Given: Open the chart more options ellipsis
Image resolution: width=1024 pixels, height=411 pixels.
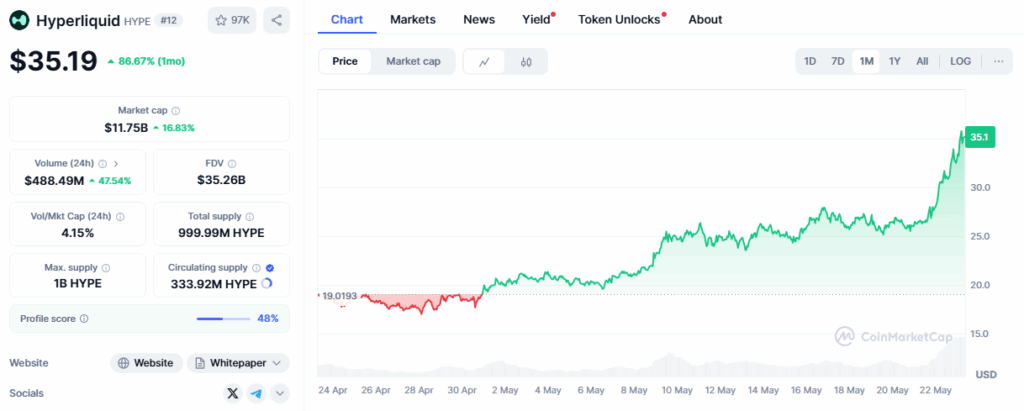Looking at the screenshot, I should pyautogui.click(x=998, y=61).
